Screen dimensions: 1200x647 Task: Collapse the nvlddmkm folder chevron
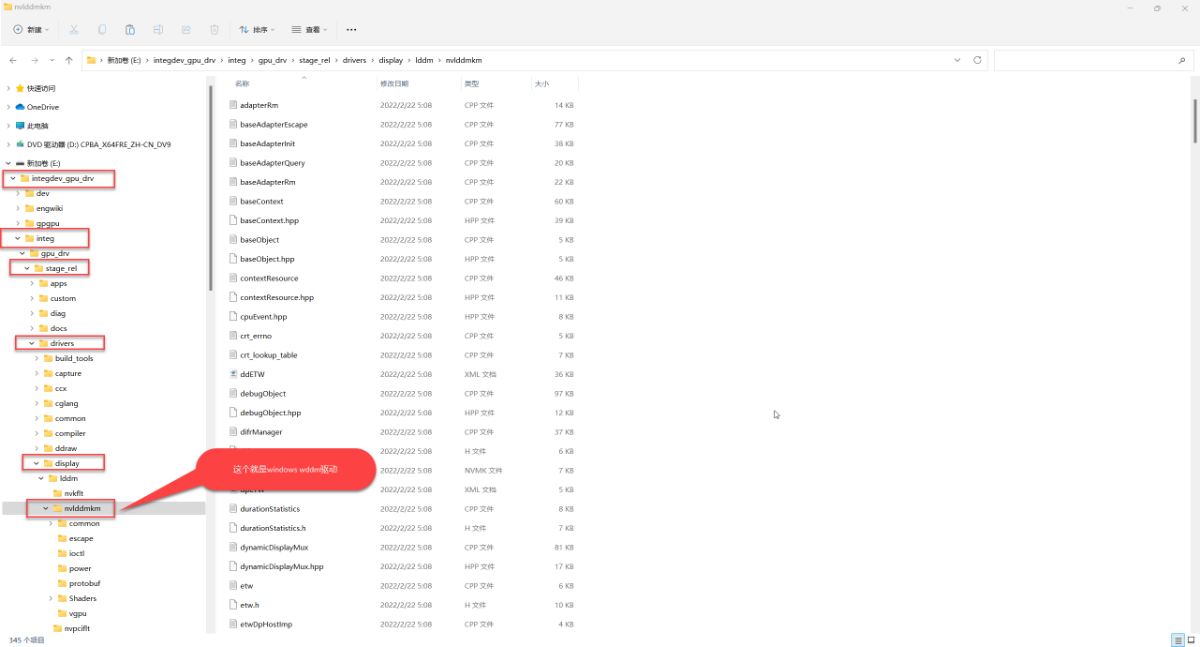coord(46,508)
